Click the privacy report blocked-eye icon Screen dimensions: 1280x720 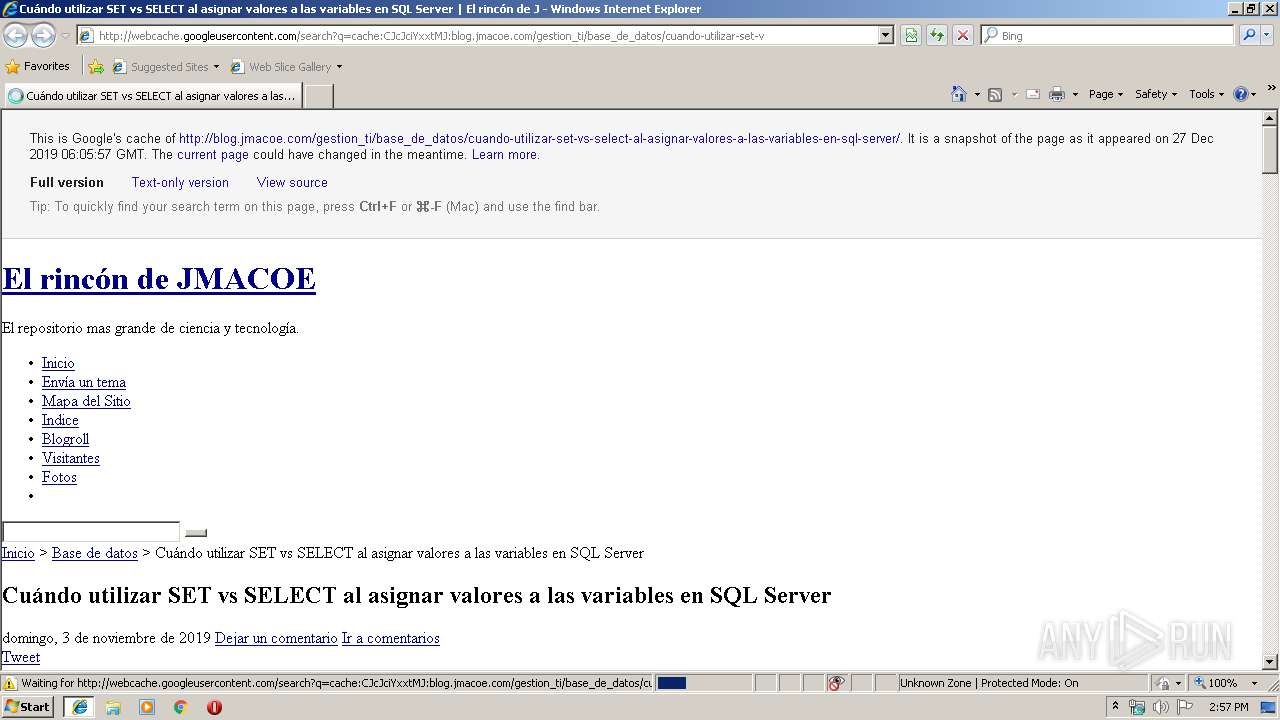click(x=836, y=683)
